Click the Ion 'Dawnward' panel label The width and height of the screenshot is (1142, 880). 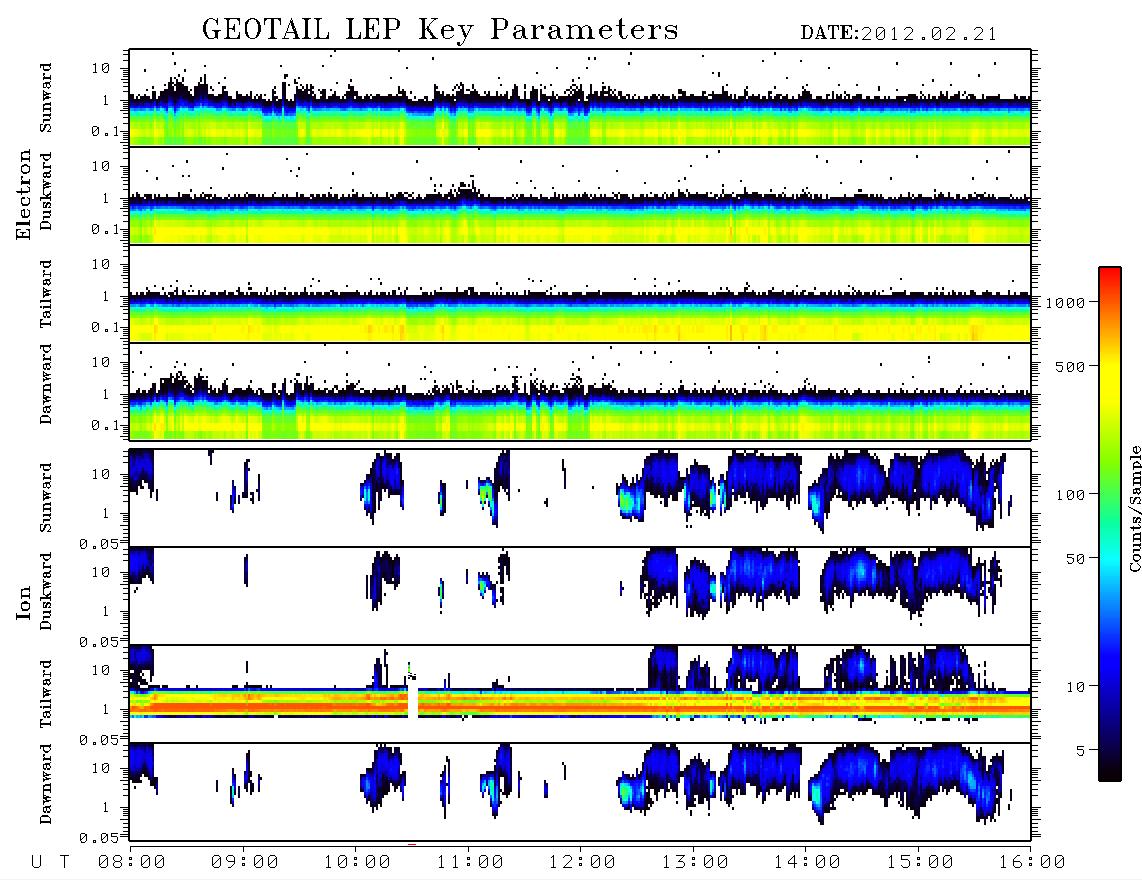(x=45, y=784)
